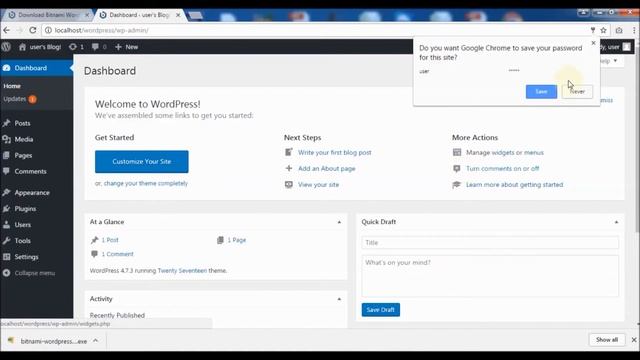Open Home under Dashboard menu
The width and height of the screenshot is (640, 360).
12,86
